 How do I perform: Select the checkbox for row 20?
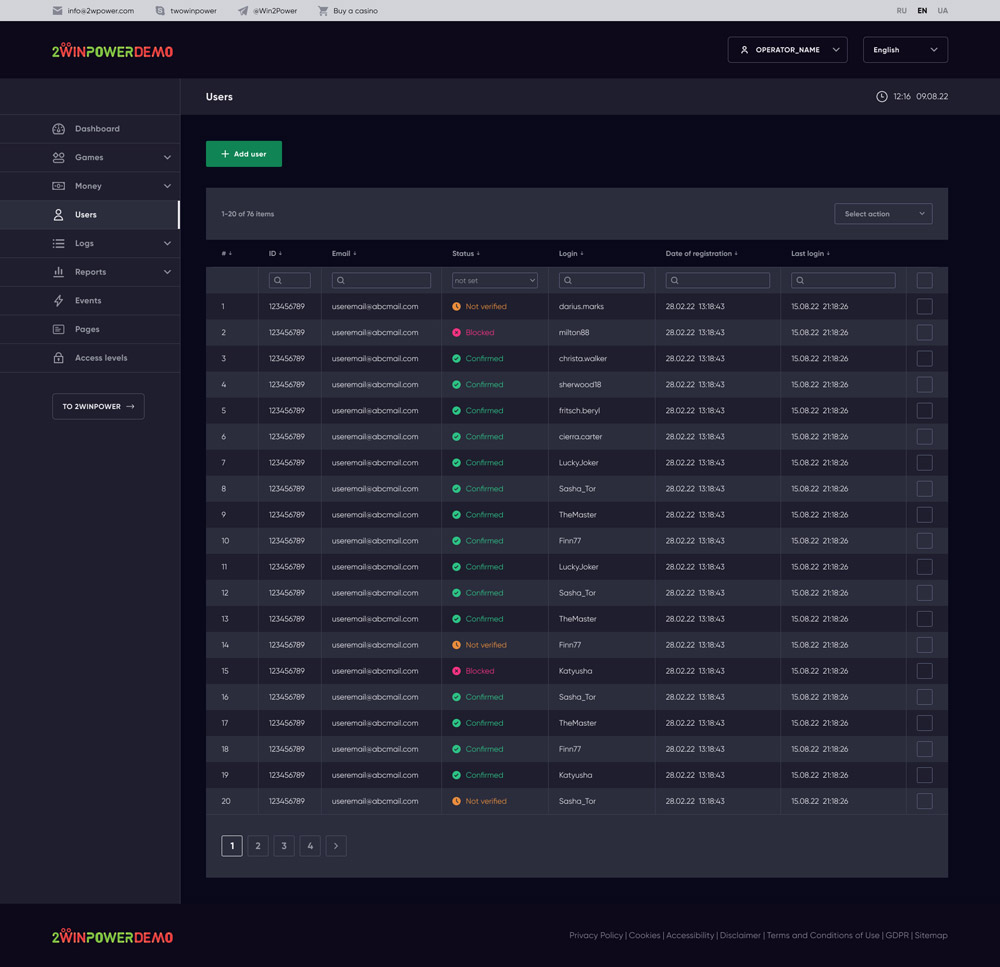click(x=924, y=801)
